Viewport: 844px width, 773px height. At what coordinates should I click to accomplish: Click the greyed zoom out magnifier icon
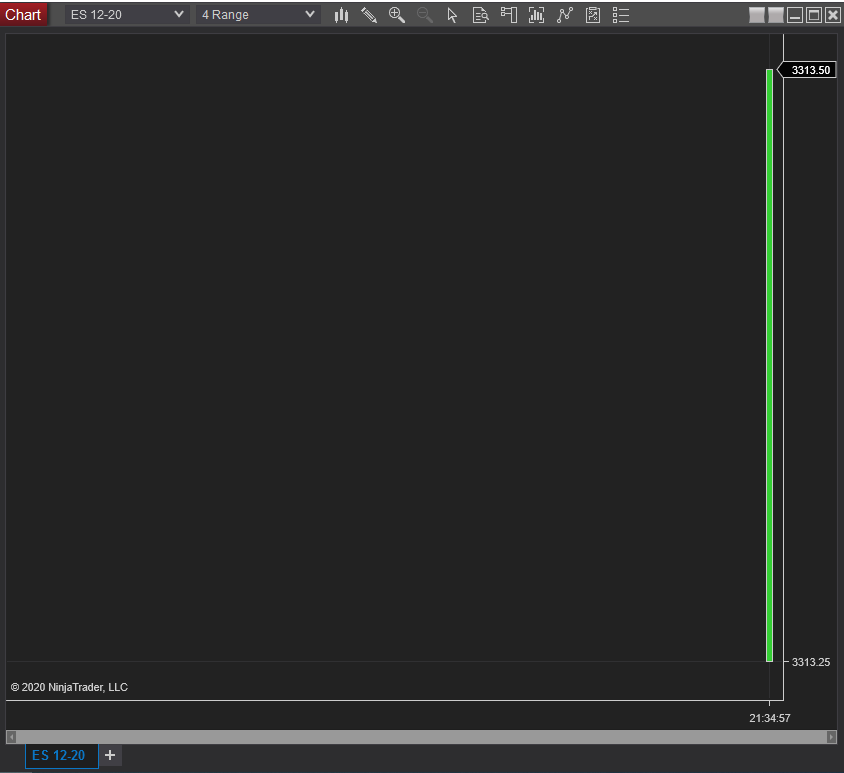click(425, 15)
